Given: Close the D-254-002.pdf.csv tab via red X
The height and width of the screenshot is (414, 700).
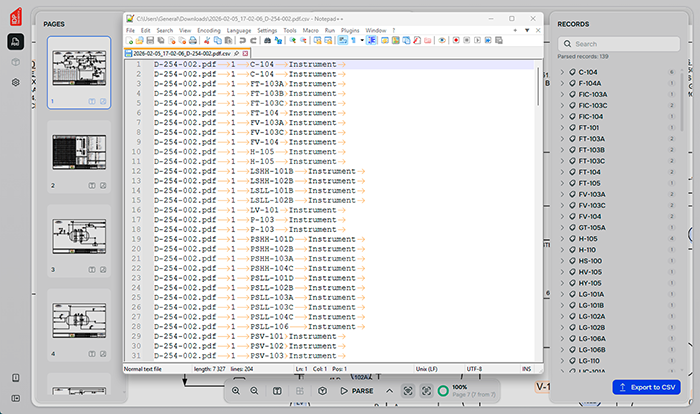Looking at the screenshot, I should 245,54.
